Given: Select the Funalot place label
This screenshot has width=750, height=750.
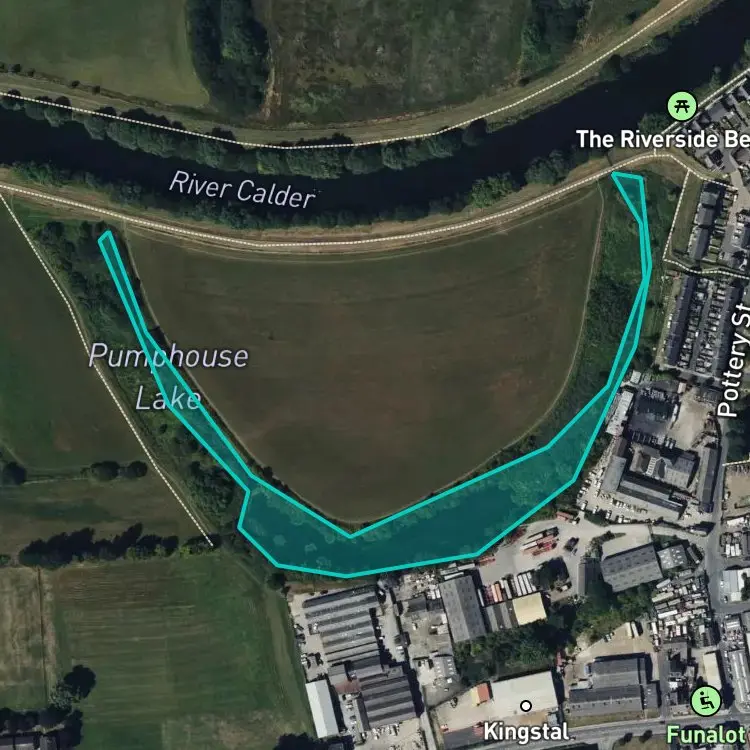Looking at the screenshot, I should pyautogui.click(x=707, y=735).
